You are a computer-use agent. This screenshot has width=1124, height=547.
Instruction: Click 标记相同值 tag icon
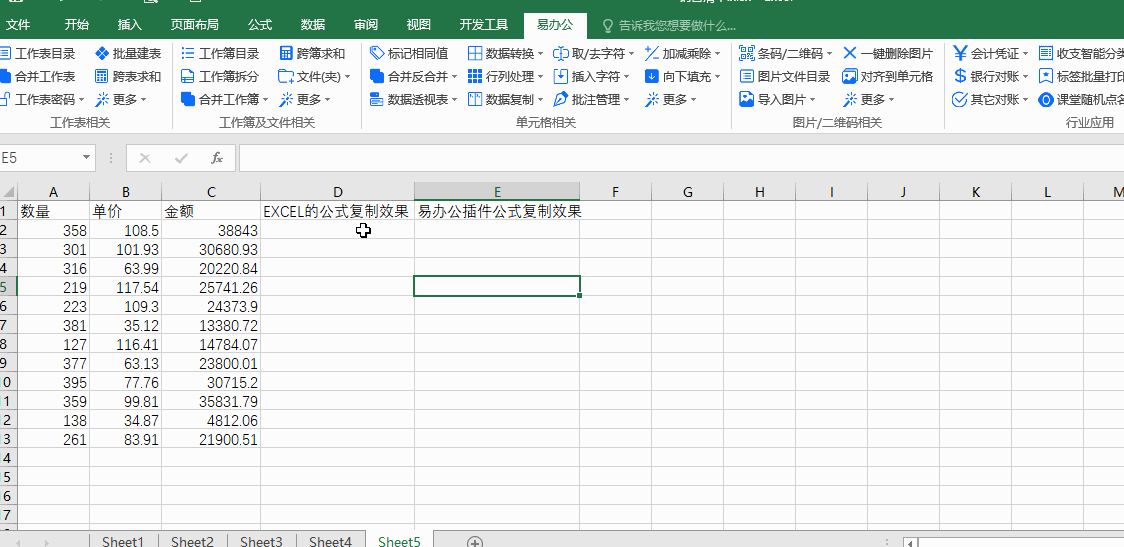point(377,53)
